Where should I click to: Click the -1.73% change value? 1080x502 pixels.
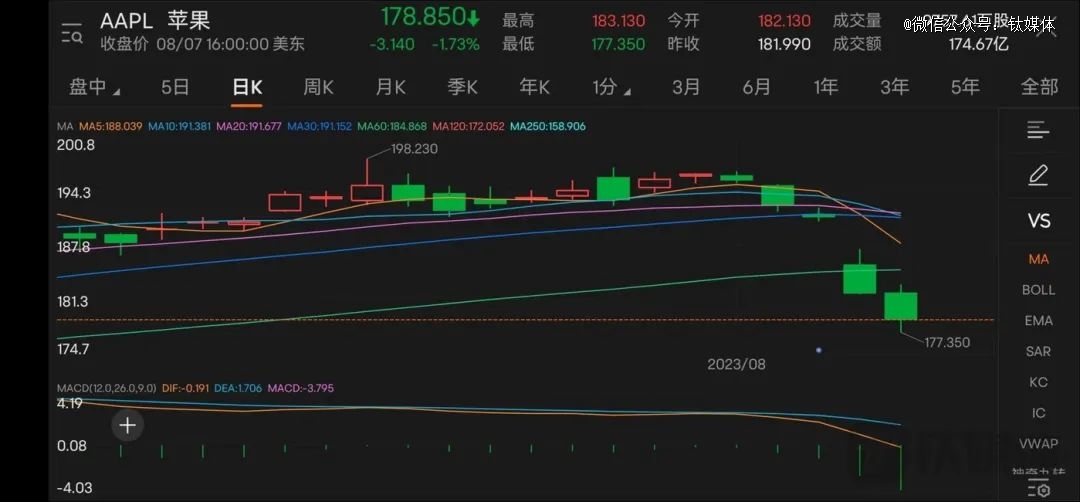[x=455, y=45]
